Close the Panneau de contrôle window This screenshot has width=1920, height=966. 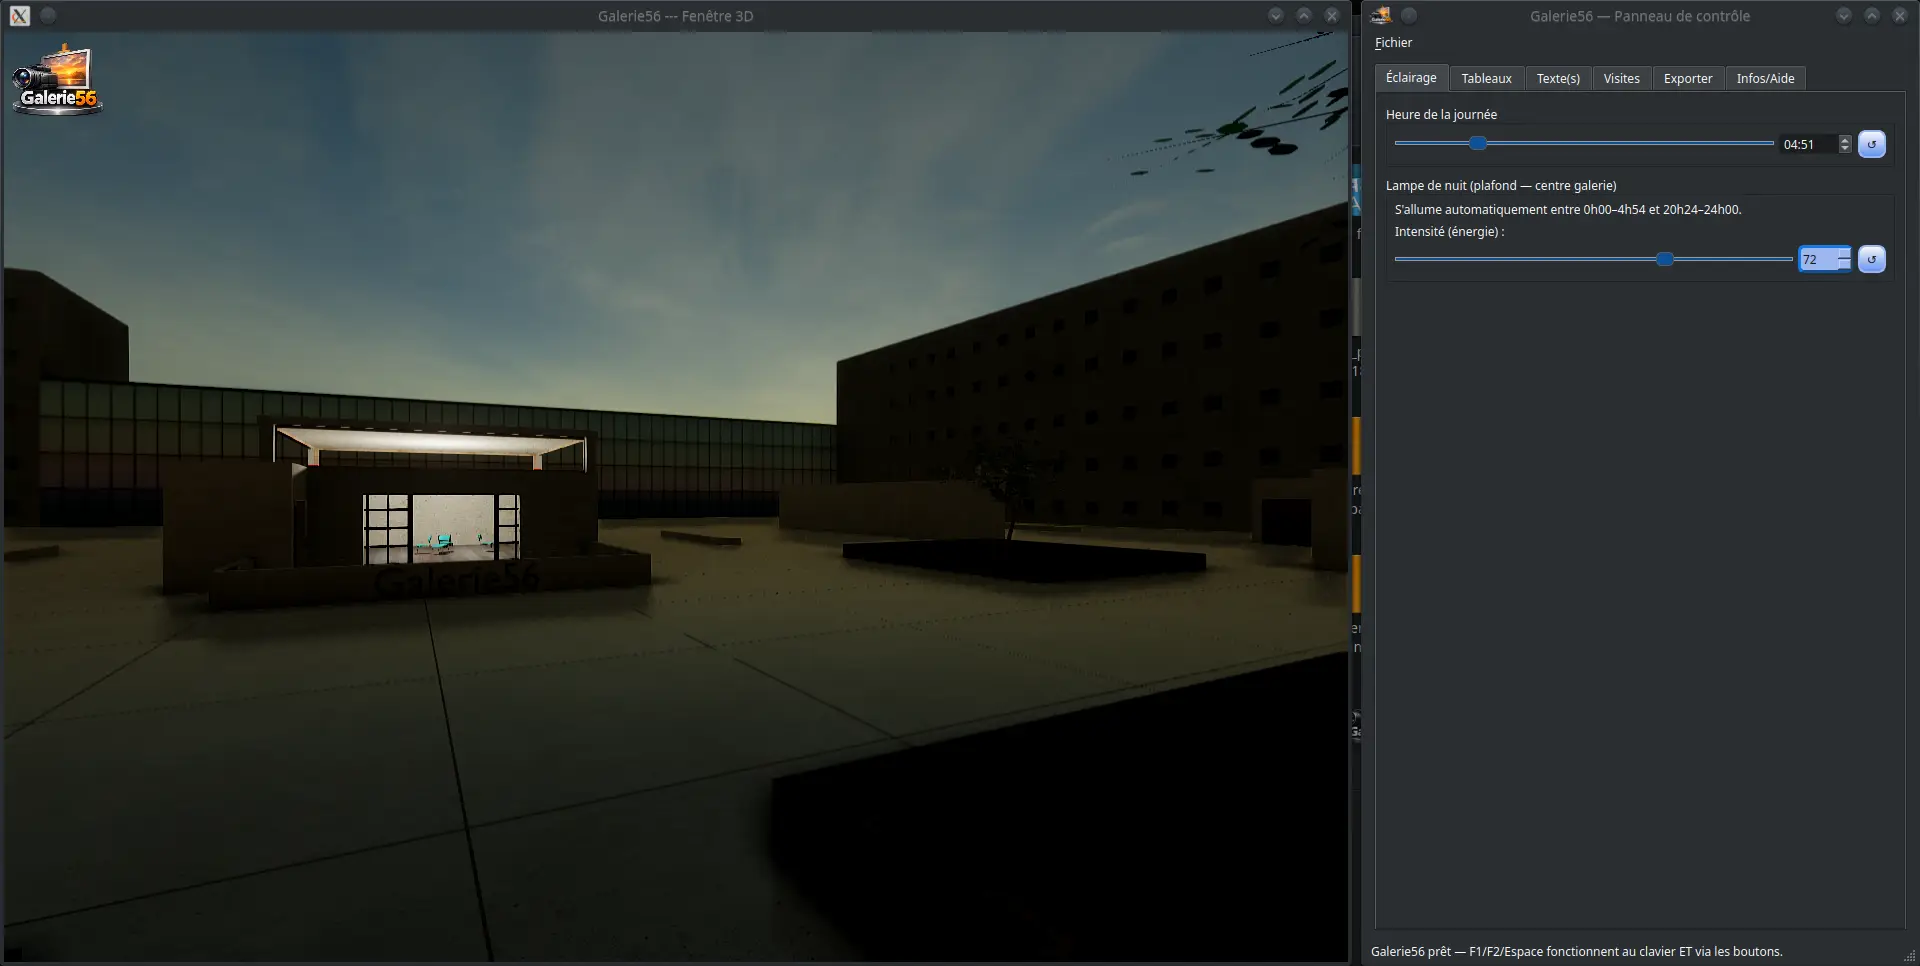[x=1900, y=15]
